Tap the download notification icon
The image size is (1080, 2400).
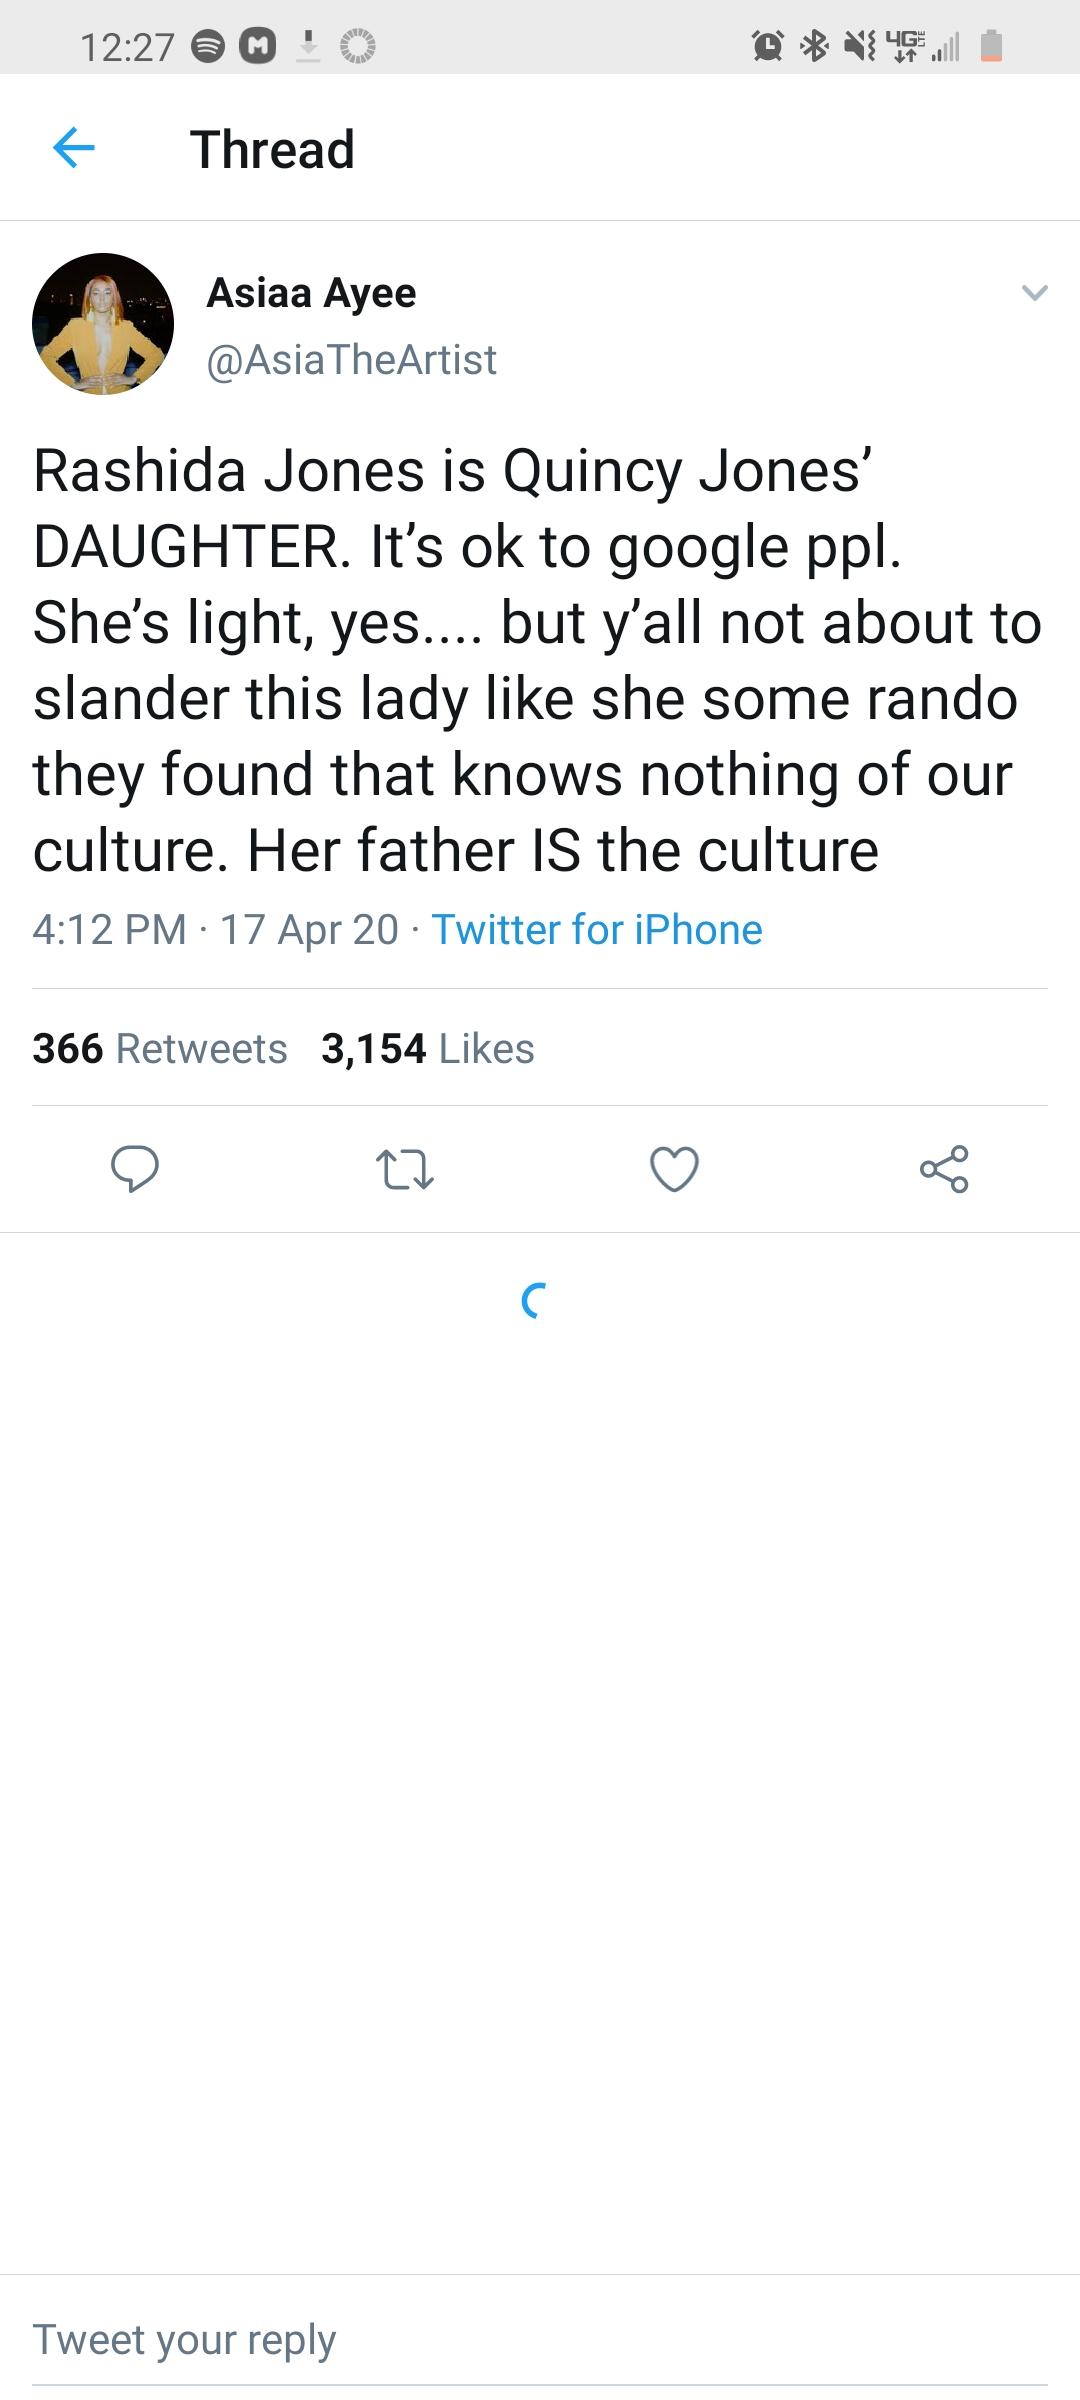tap(309, 46)
